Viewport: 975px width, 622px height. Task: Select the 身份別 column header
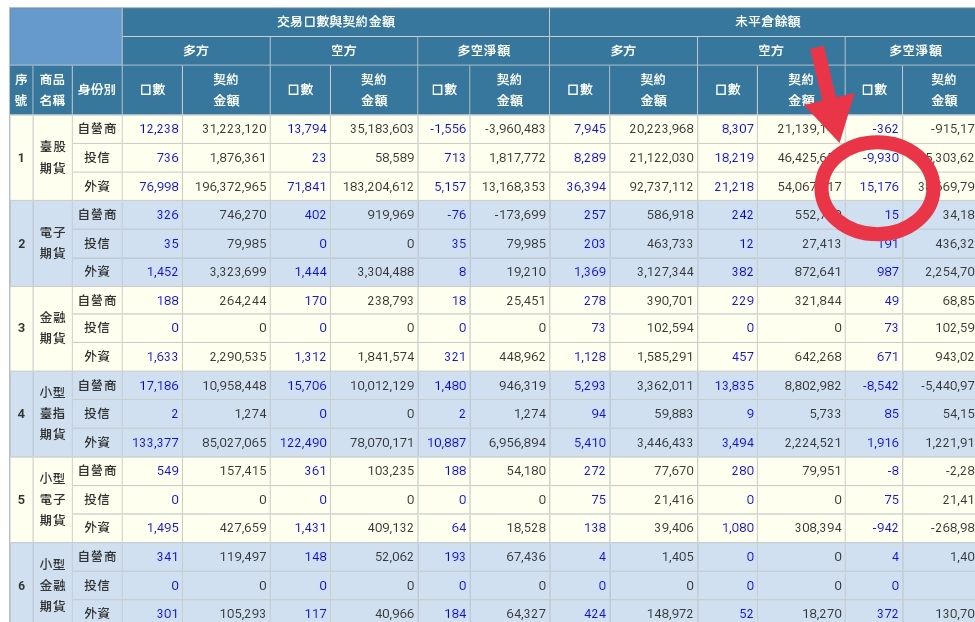point(96,90)
